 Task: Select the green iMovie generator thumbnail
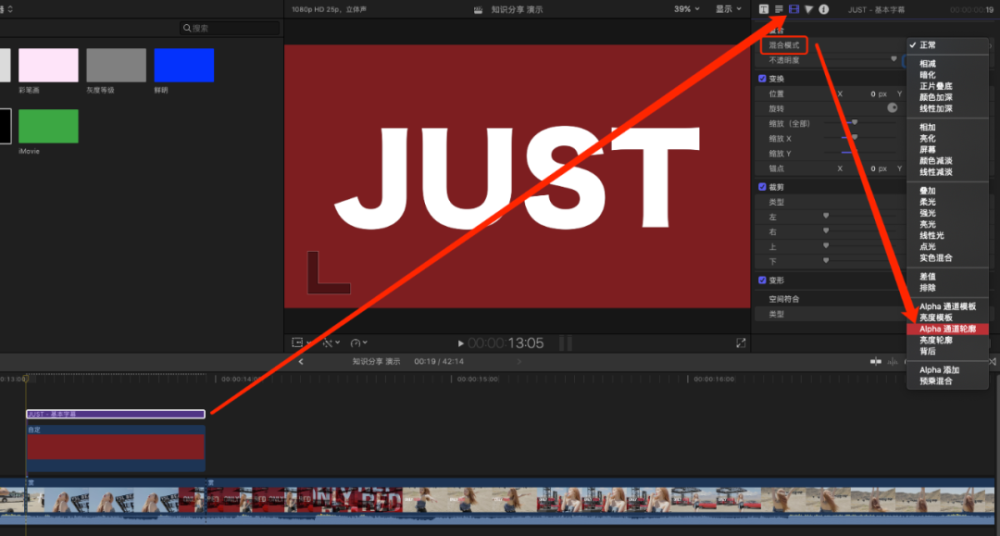48,126
